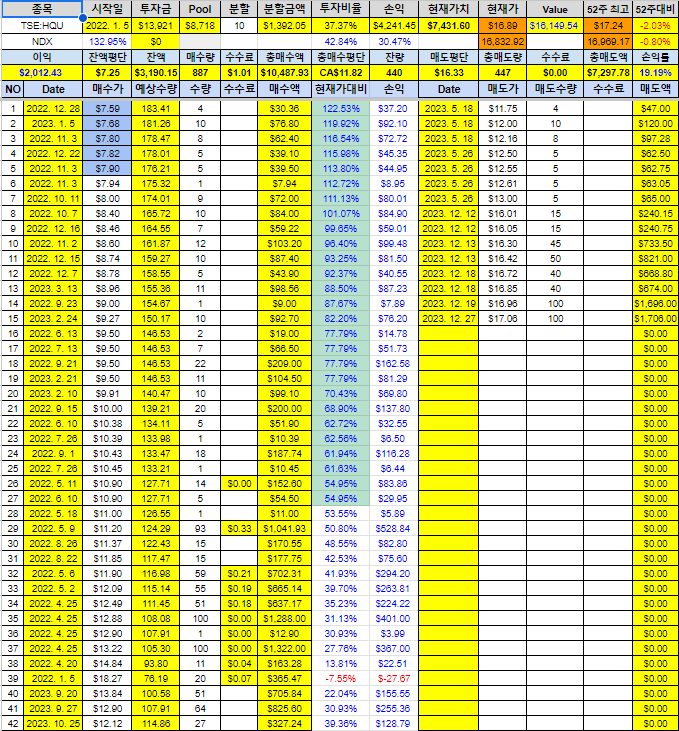The image size is (679, 731).
Task: Click the Value cell $16,149.54
Action: coord(555,26)
